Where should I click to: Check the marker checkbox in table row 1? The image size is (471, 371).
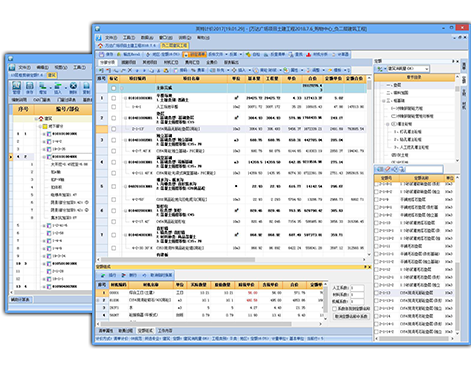[114, 98]
